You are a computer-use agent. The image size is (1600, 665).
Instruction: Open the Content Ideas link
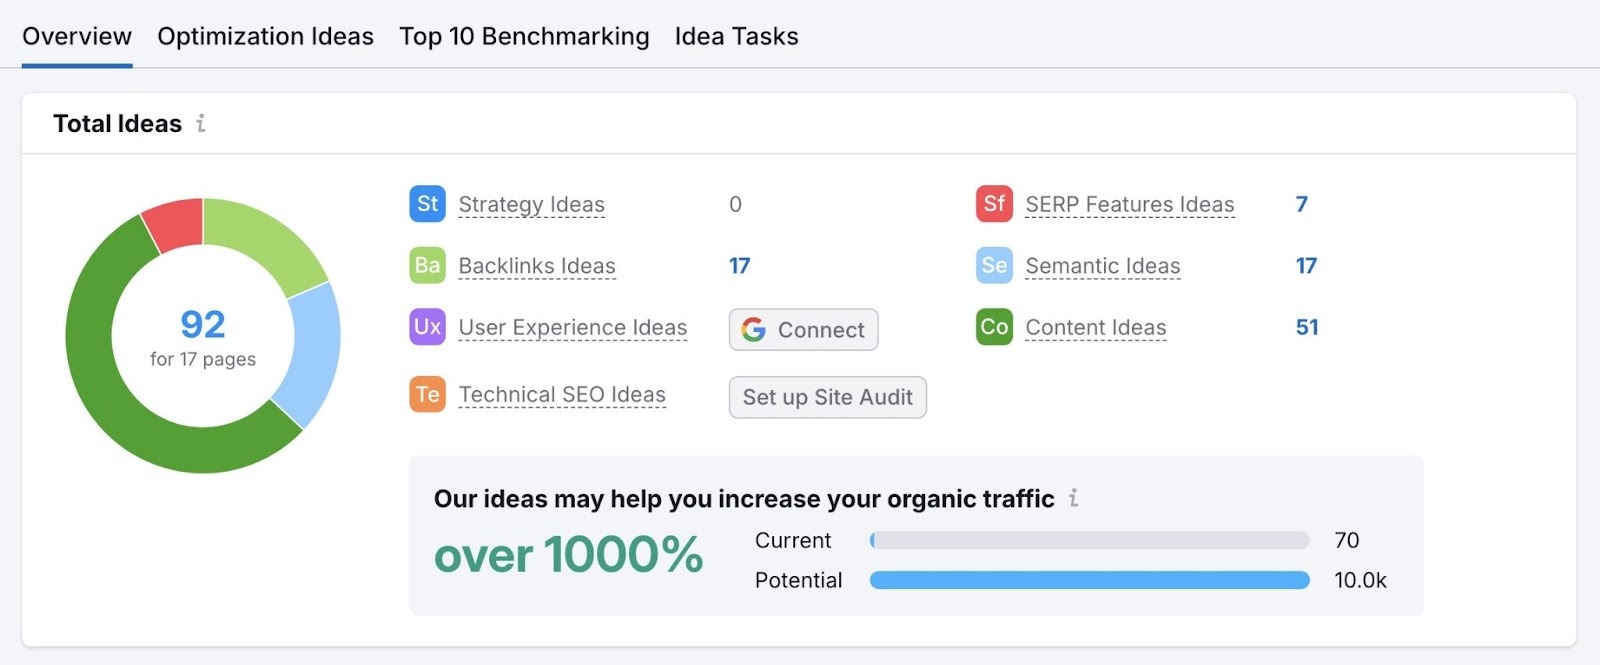coord(1095,328)
